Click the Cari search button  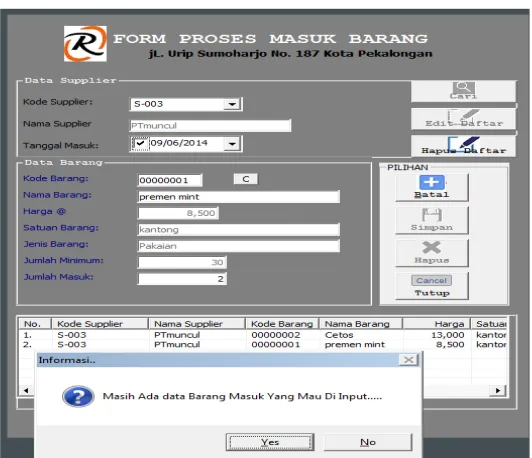click(x=463, y=91)
